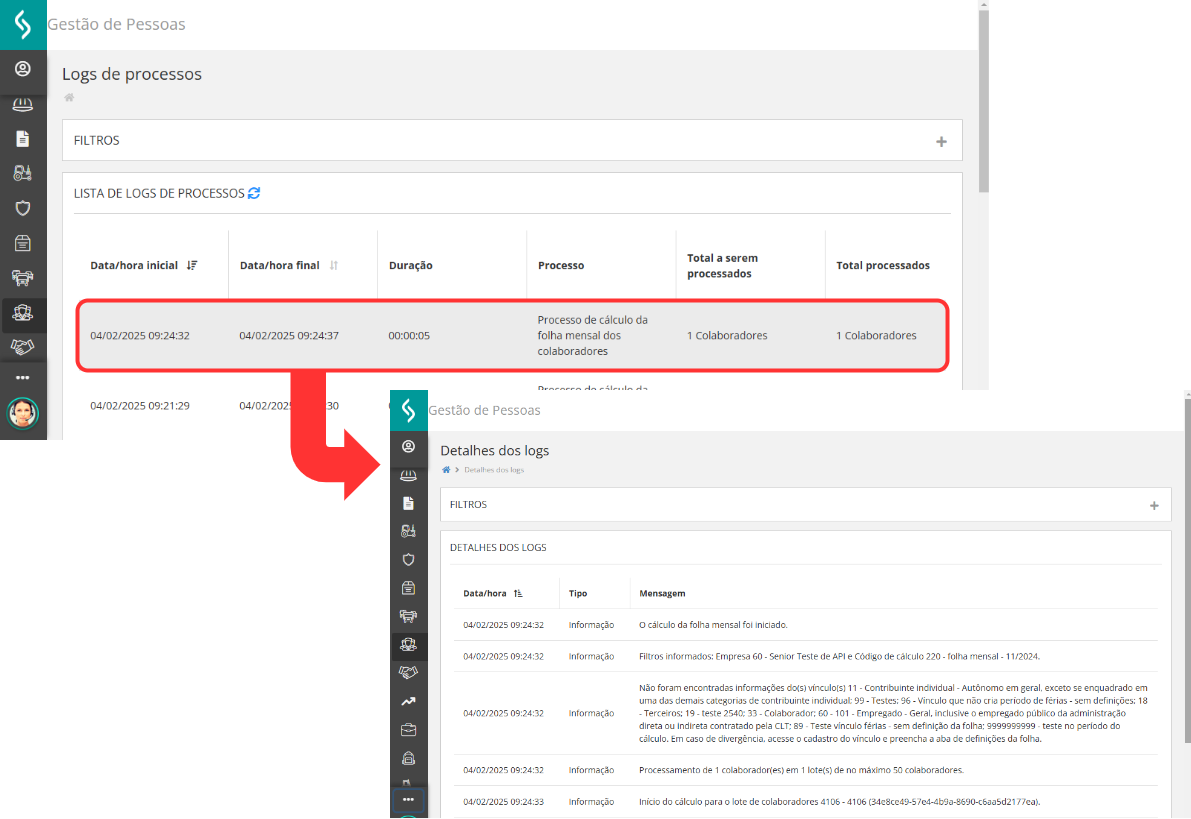Click briefcase icon in Detalhes dos logs sidebar
The image size is (1191, 819).
pos(409,730)
